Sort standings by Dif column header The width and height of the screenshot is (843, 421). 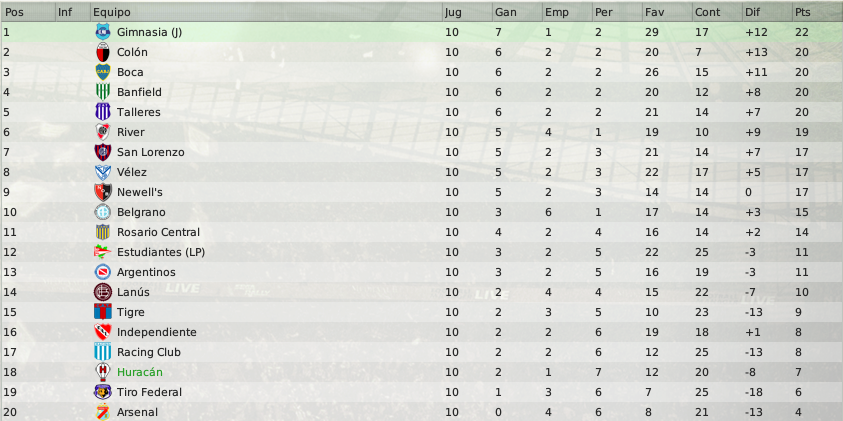pos(767,12)
